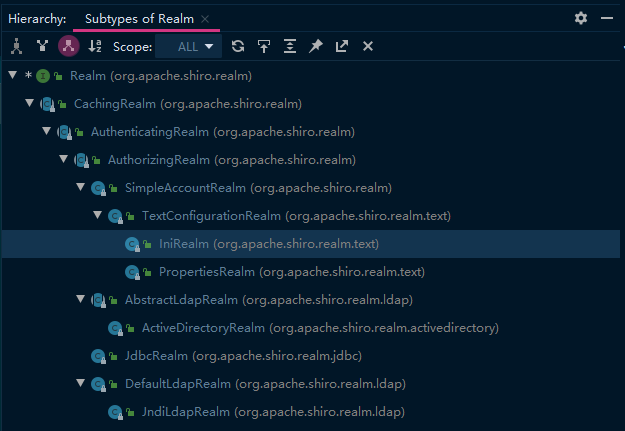Click the DefaultLdapRealm class icon

[x=98, y=384]
